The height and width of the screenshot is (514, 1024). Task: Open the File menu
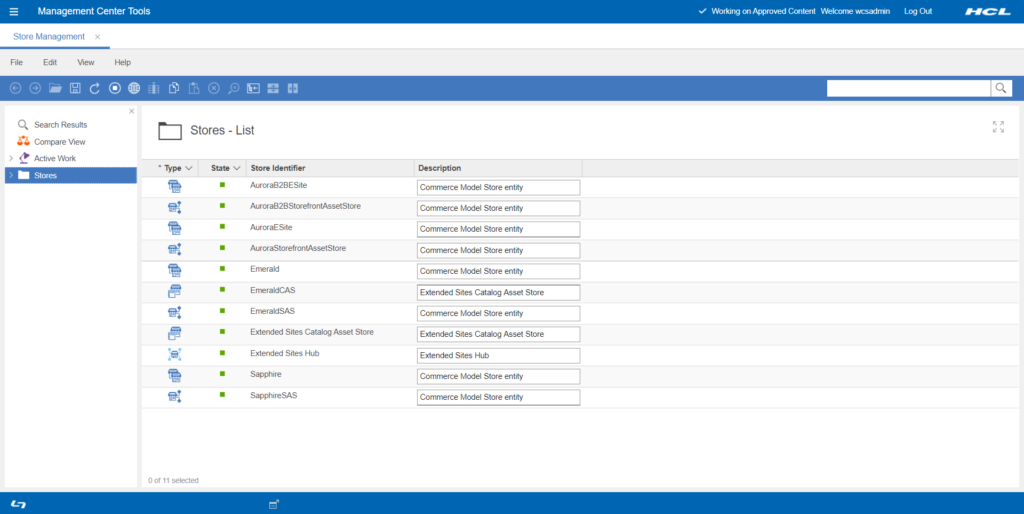point(16,63)
